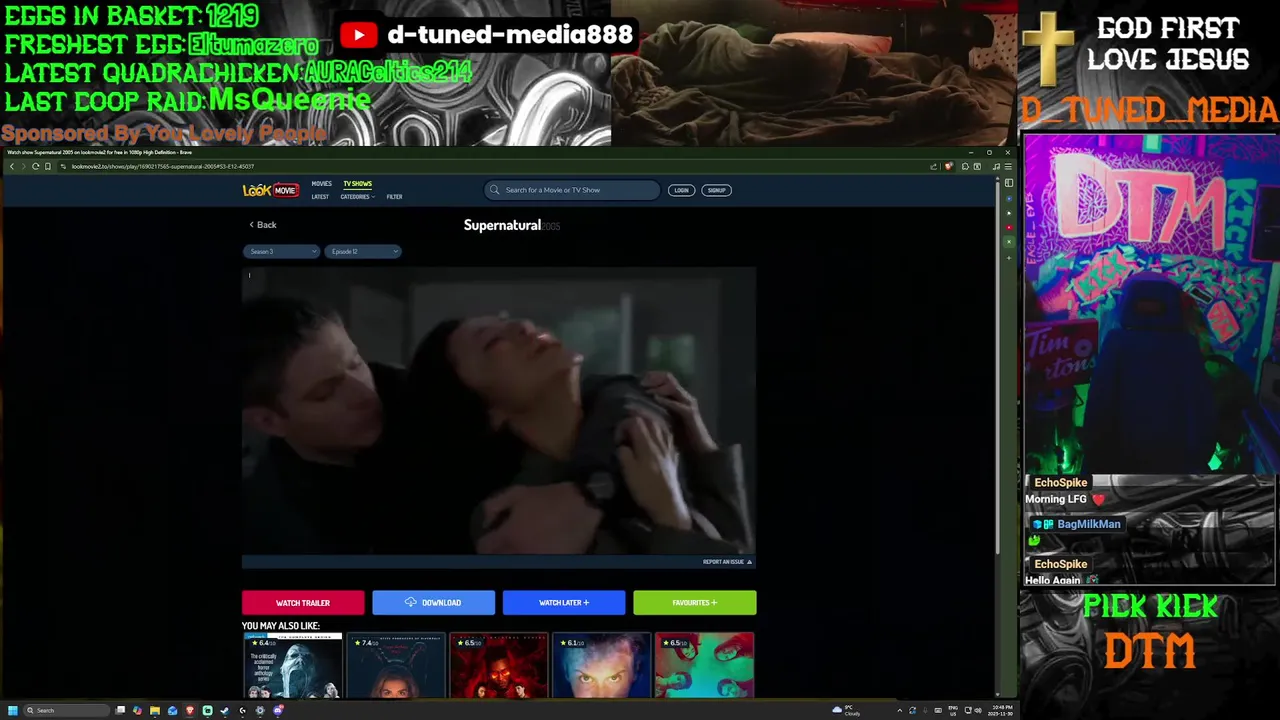Click the magnifier icon in the search field
Image resolution: width=1280 pixels, height=720 pixels.
(x=494, y=190)
